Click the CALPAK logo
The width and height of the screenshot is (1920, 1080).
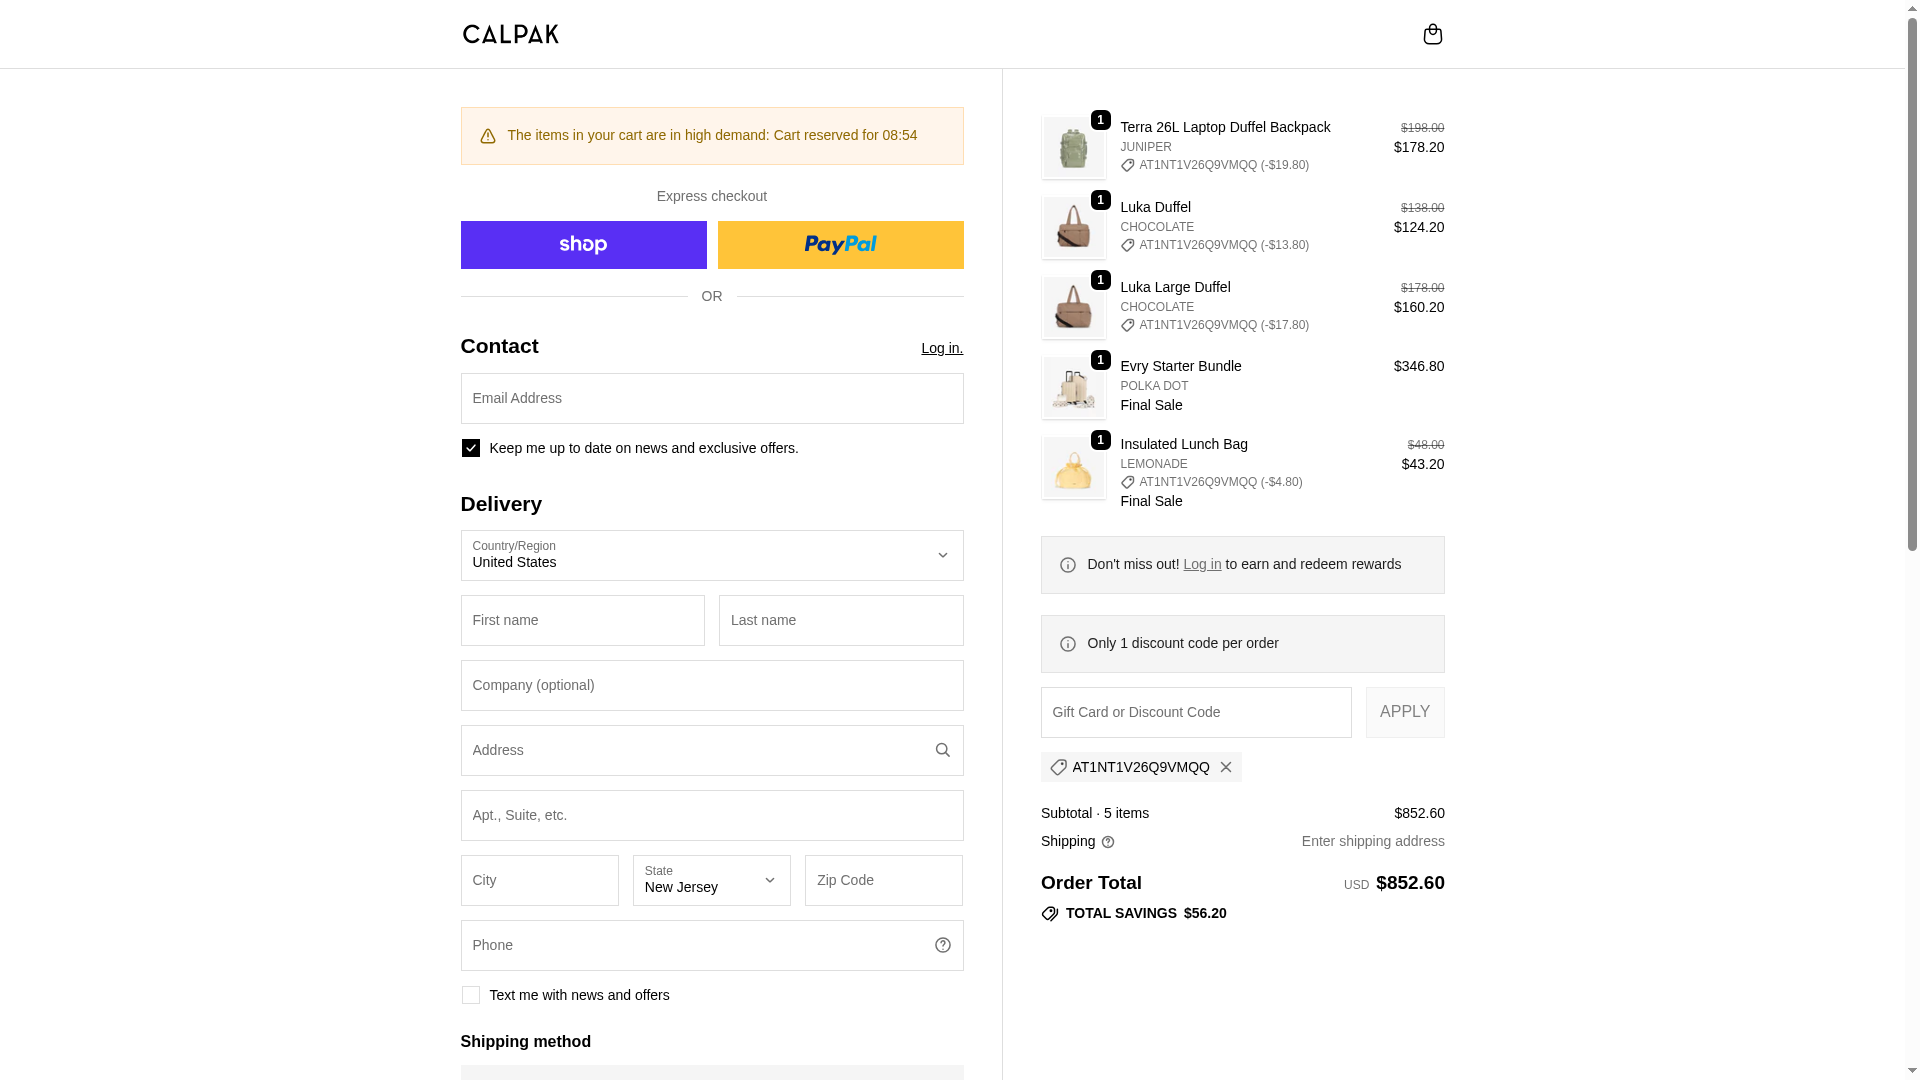pos(510,34)
